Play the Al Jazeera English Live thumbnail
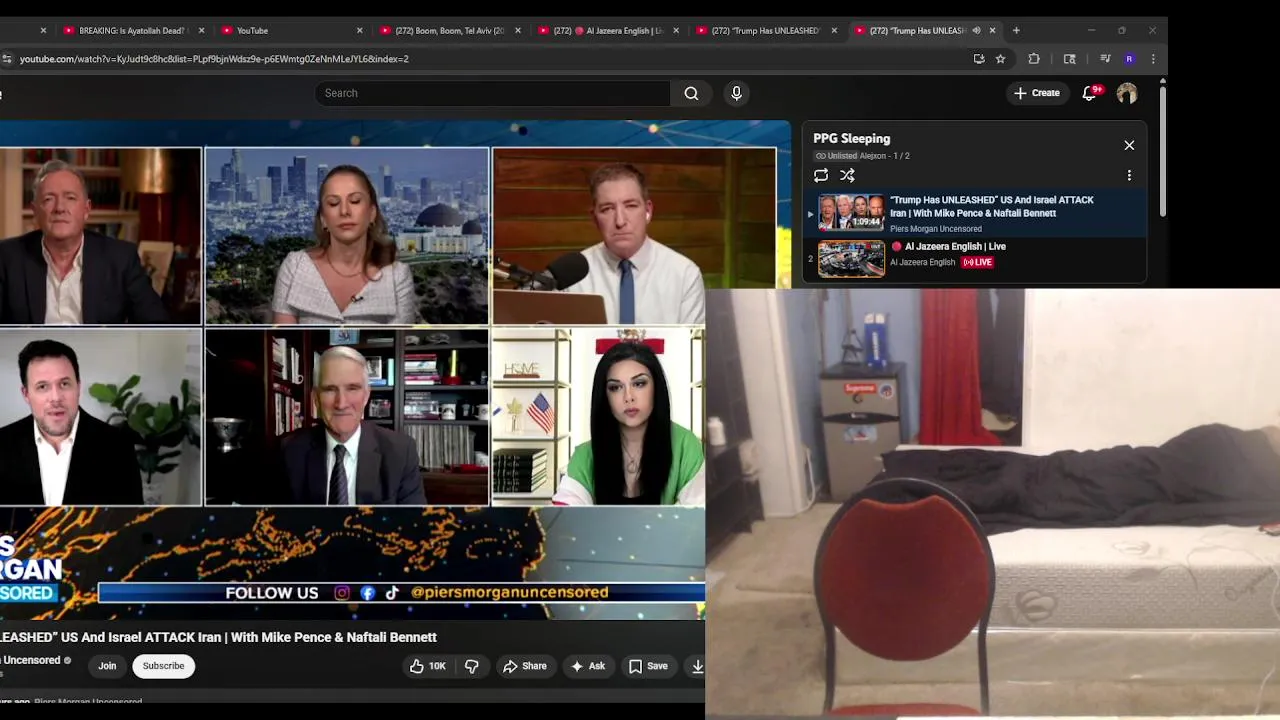The height and width of the screenshot is (720, 1280). tap(851, 258)
